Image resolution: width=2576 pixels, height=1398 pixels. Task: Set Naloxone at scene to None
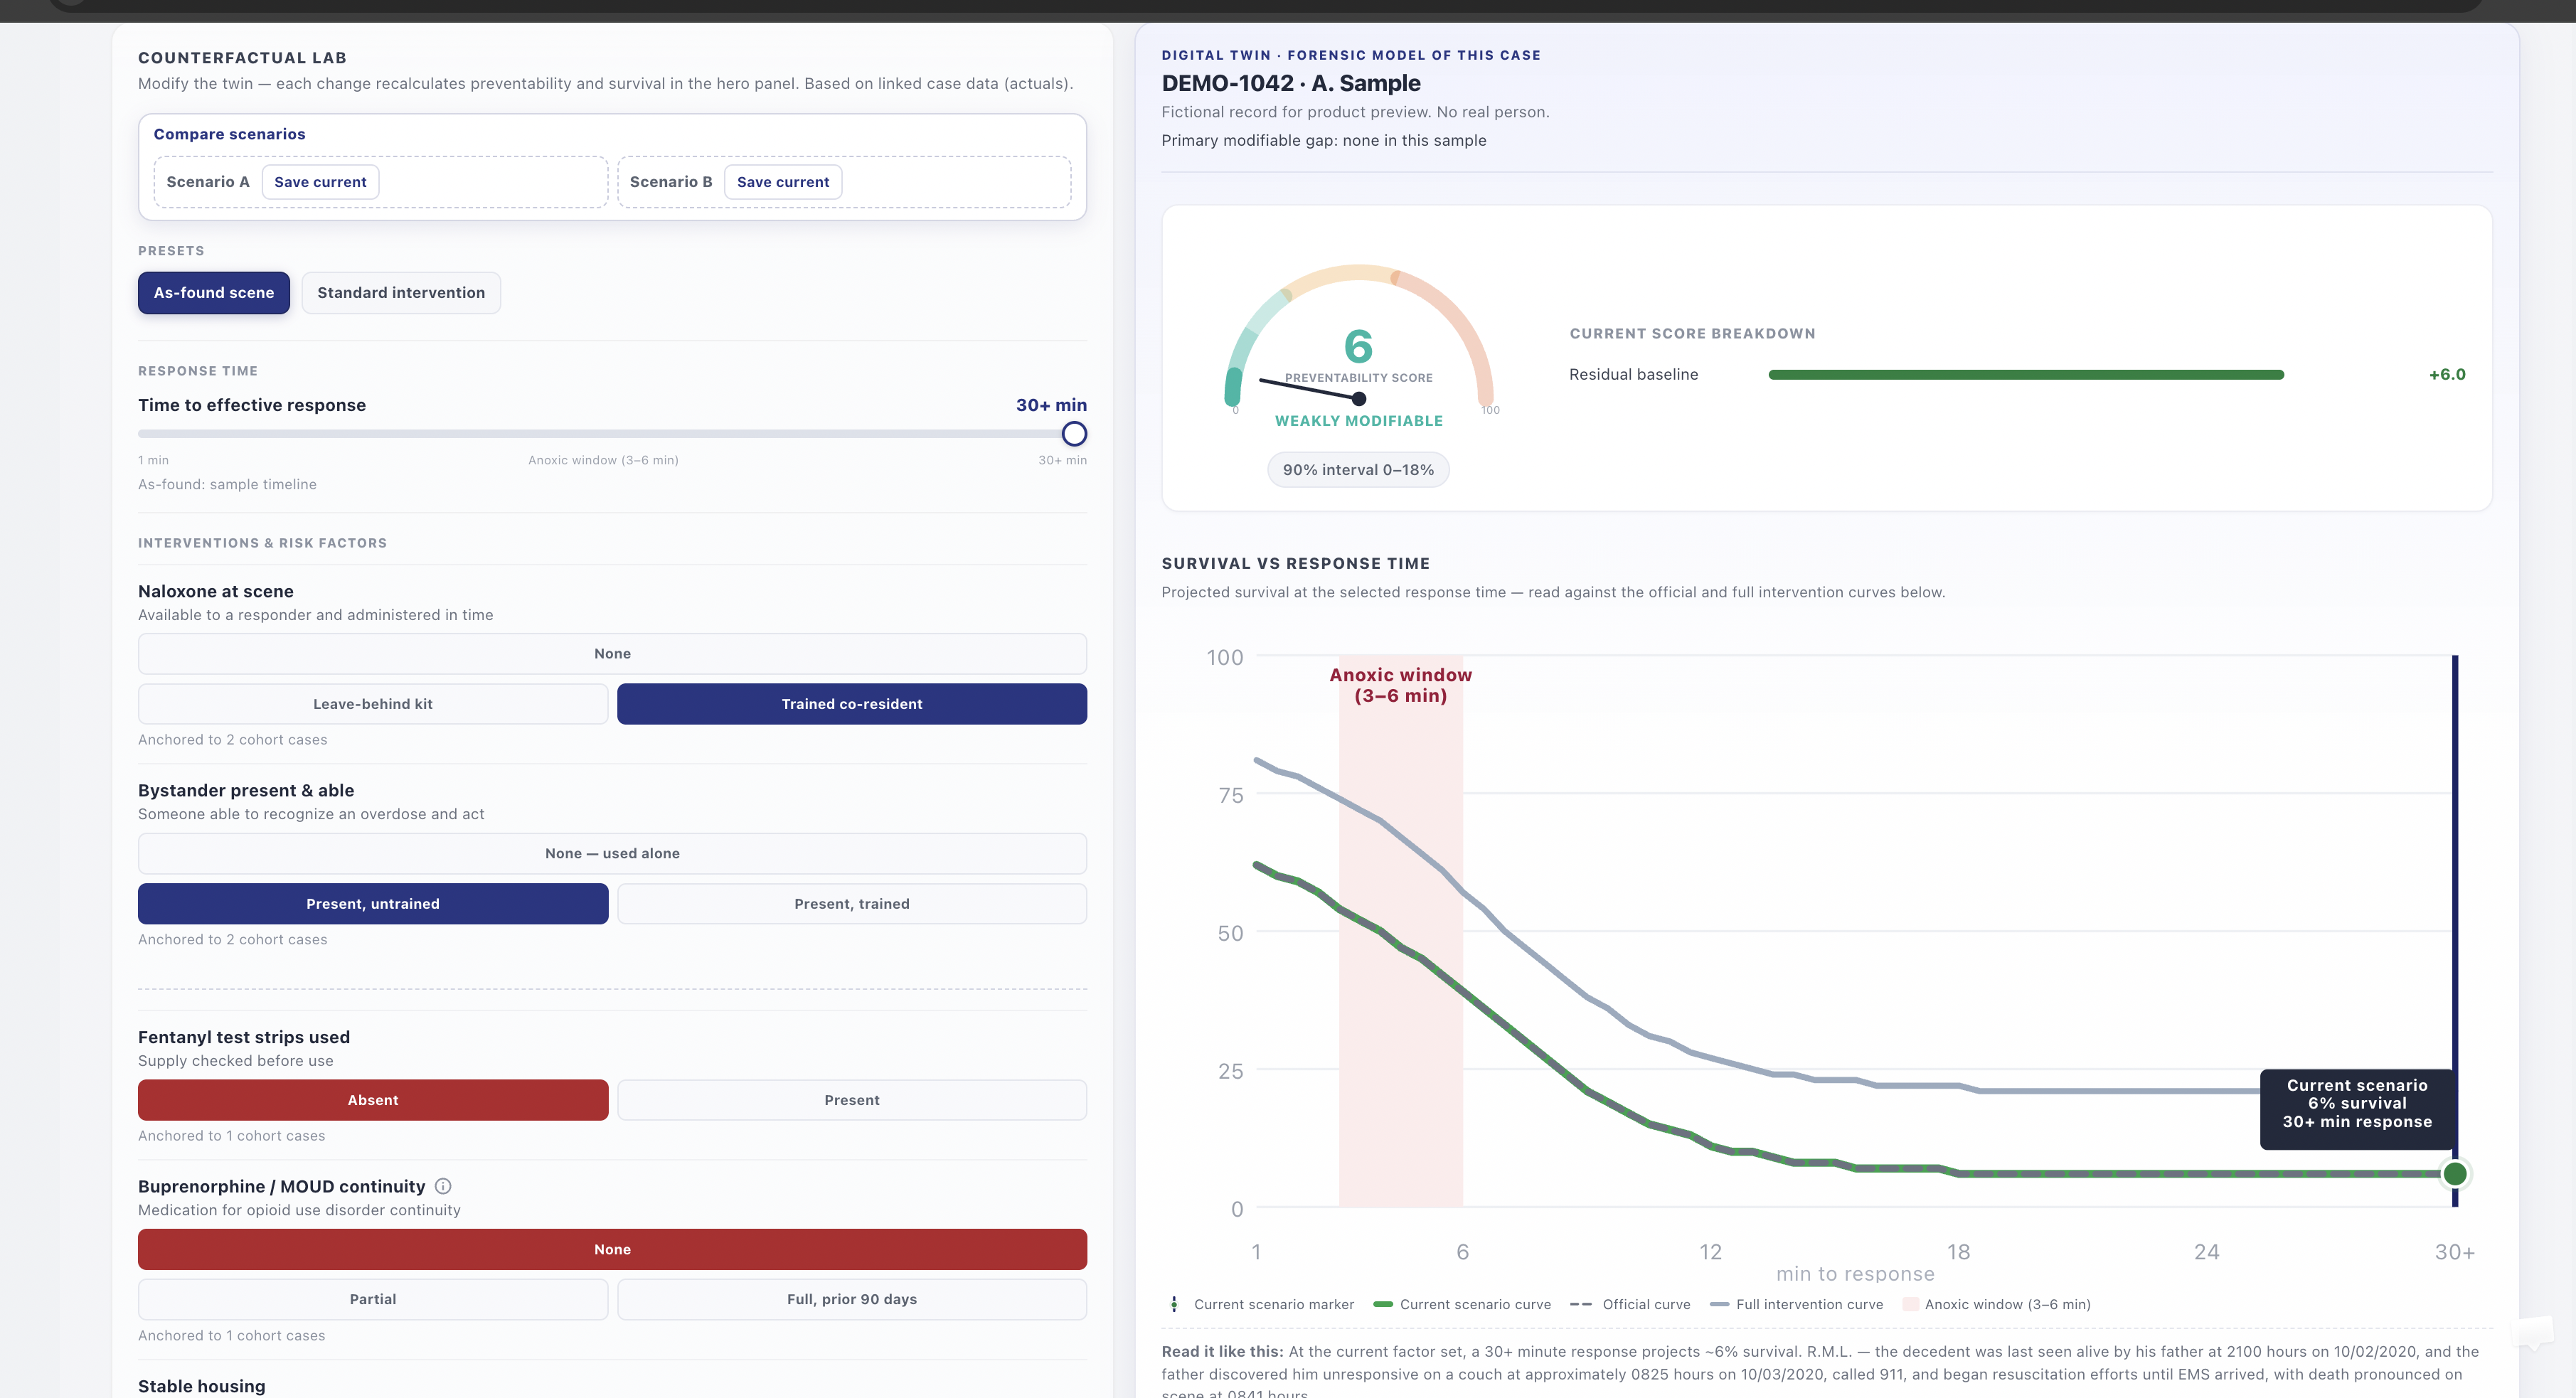click(612, 654)
